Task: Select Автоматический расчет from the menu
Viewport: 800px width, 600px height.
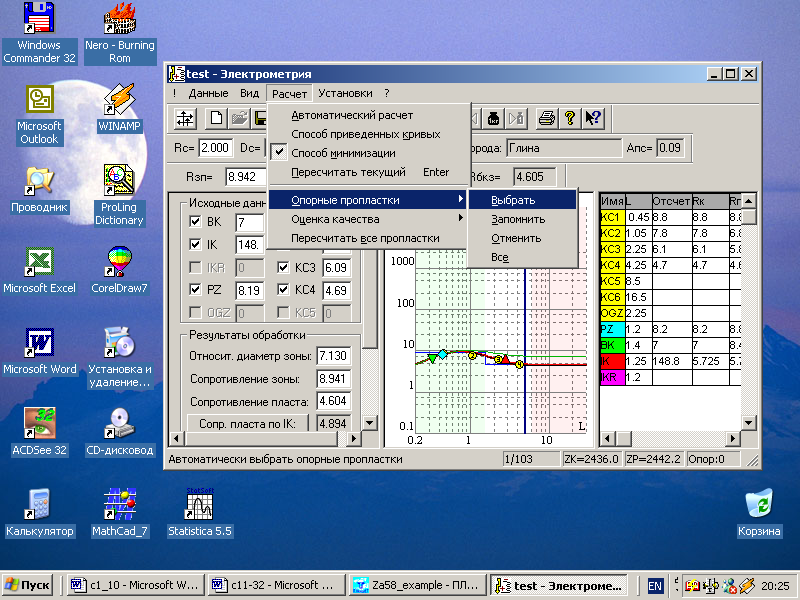Action: (368, 115)
